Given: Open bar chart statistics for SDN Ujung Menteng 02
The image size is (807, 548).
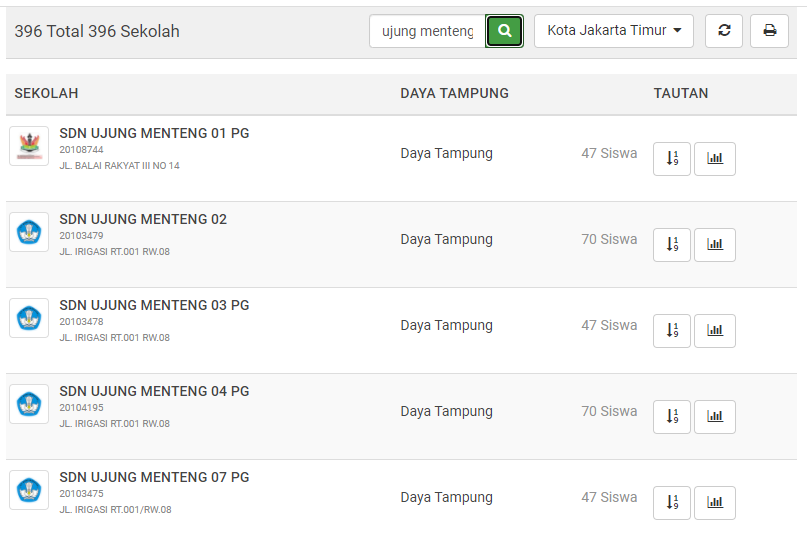Looking at the screenshot, I should click(x=715, y=245).
